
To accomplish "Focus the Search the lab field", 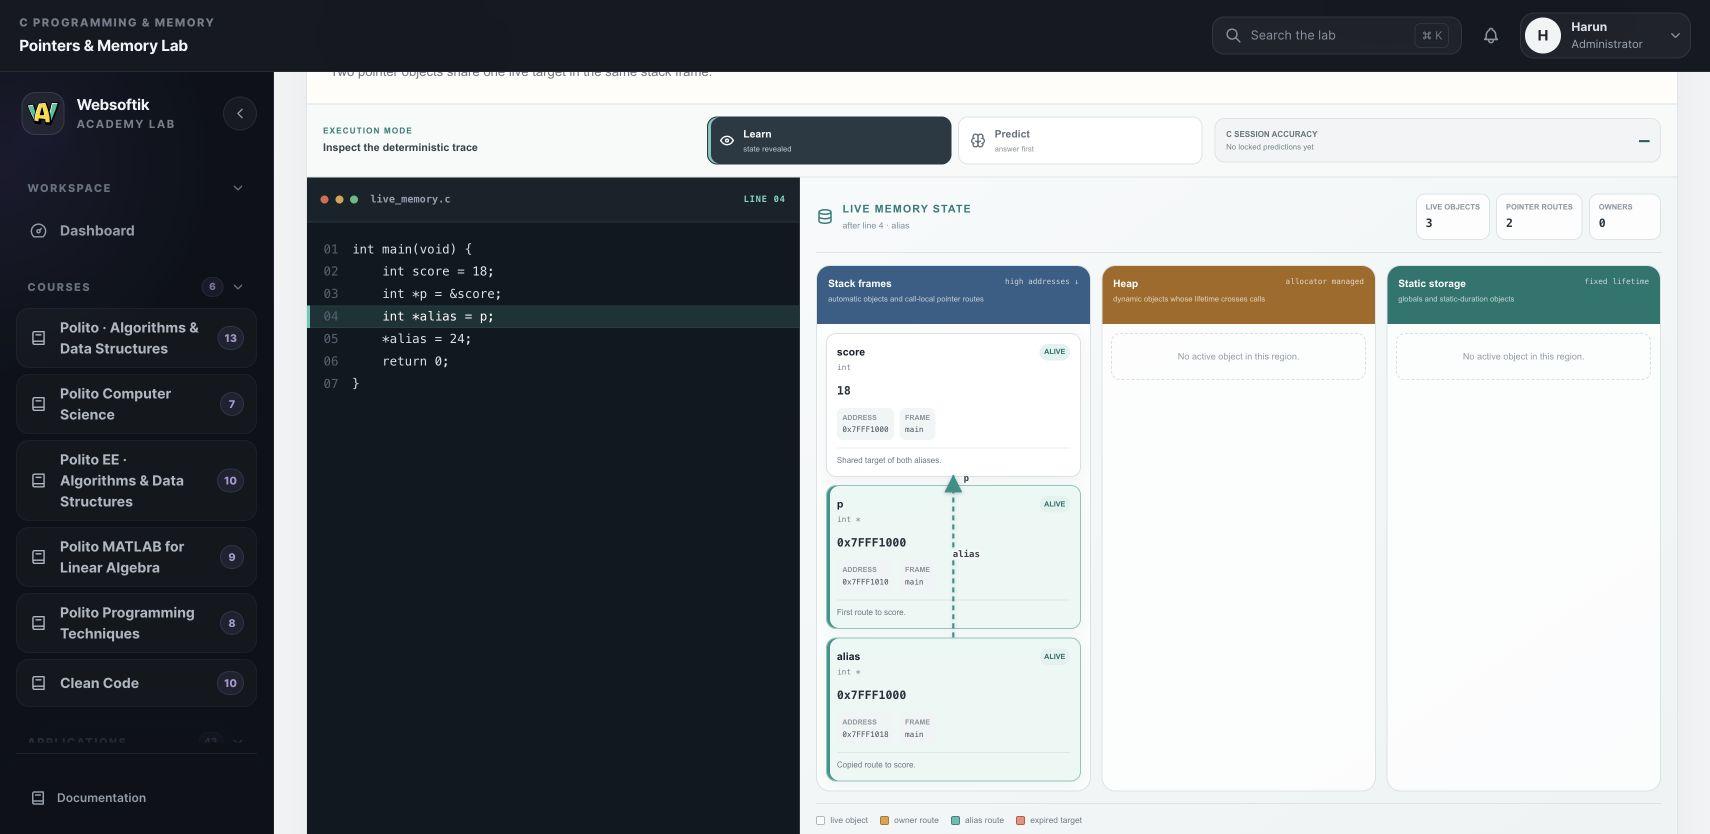I will coord(1336,35).
